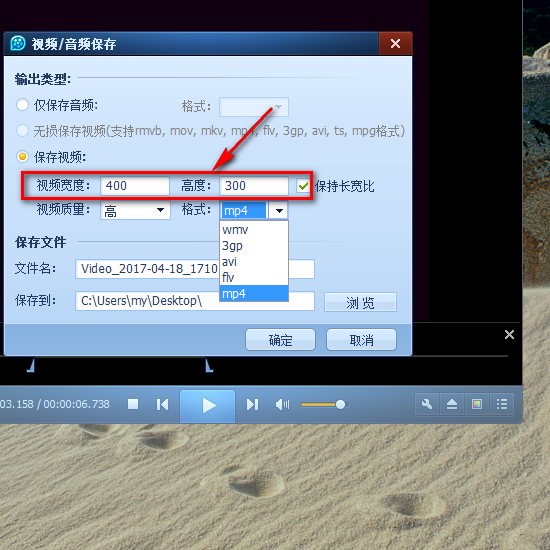Image resolution: width=550 pixels, height=550 pixels.
Task: Adjust the yellow volume slider
Action: click(x=323, y=404)
